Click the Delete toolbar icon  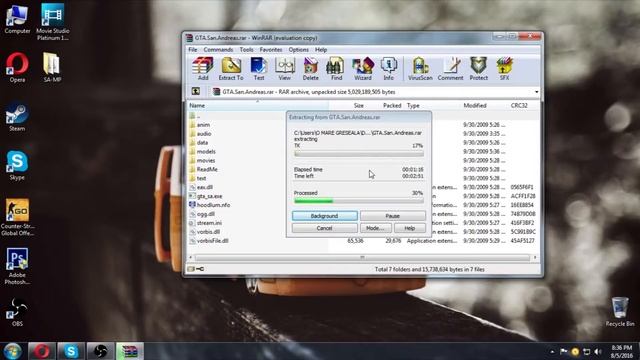pos(311,69)
